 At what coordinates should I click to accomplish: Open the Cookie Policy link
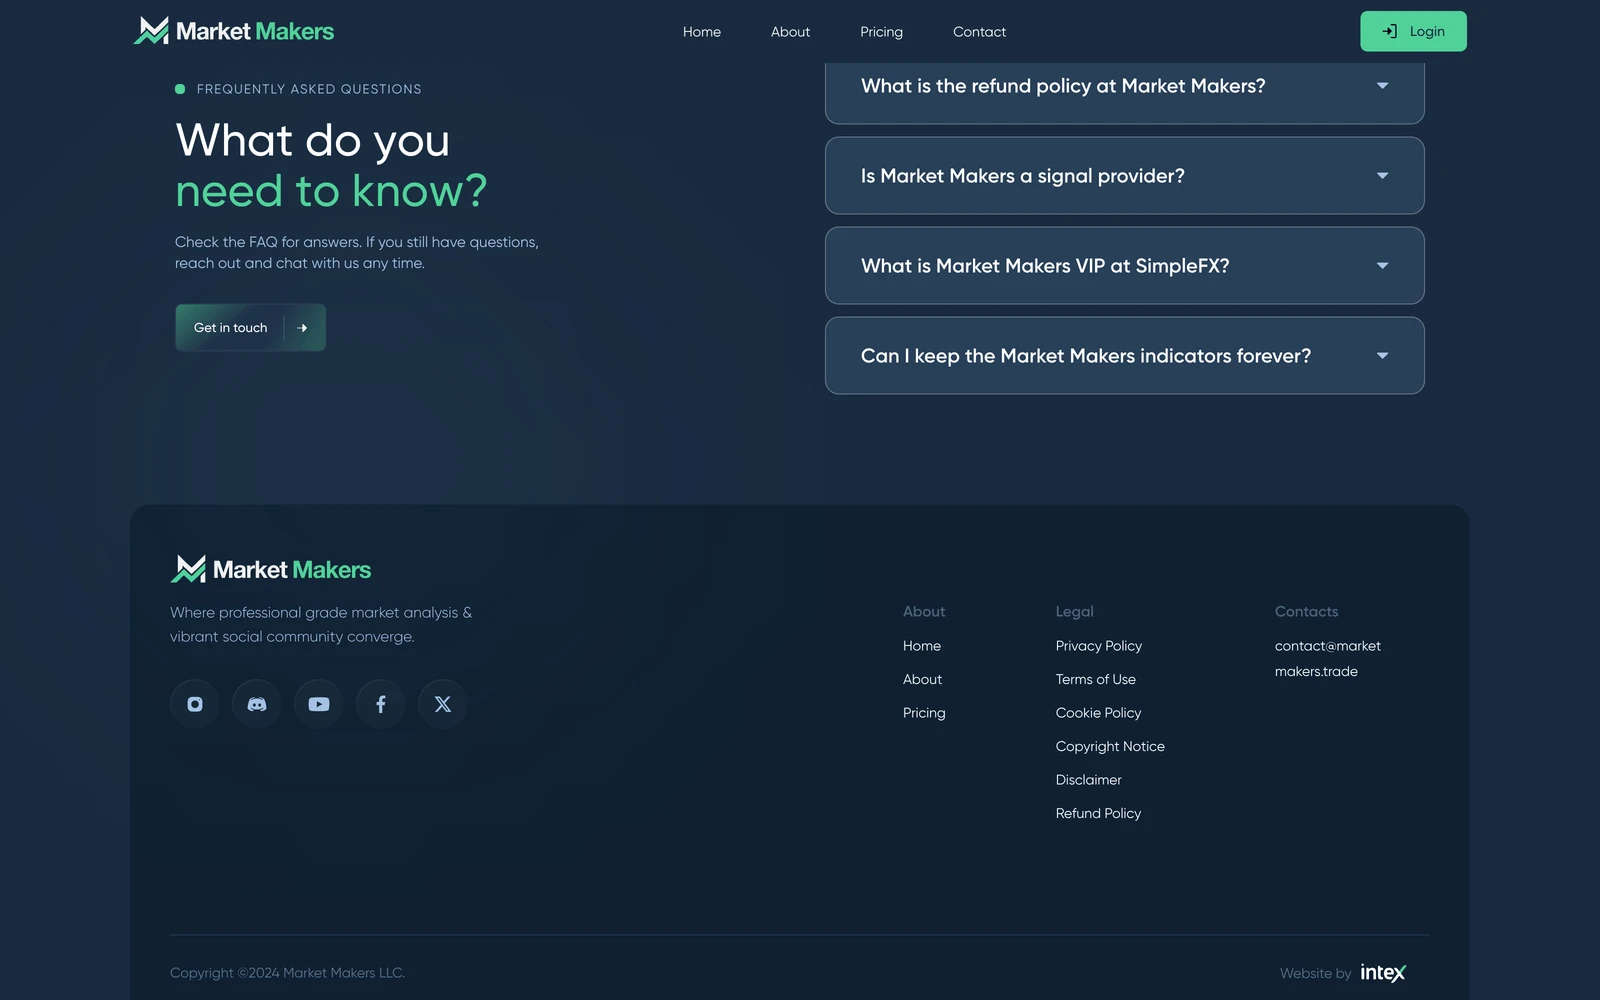(x=1098, y=713)
